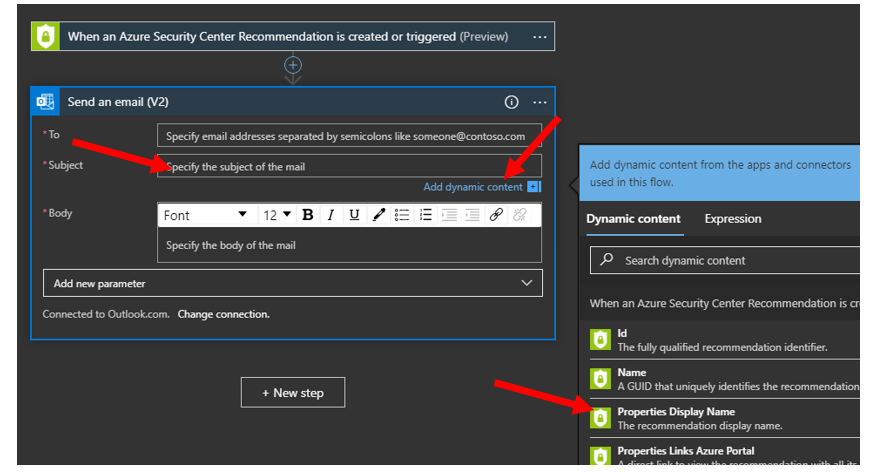Click the Properties Display Name shield icon
Viewport: 873px width, 472px height.
600,418
